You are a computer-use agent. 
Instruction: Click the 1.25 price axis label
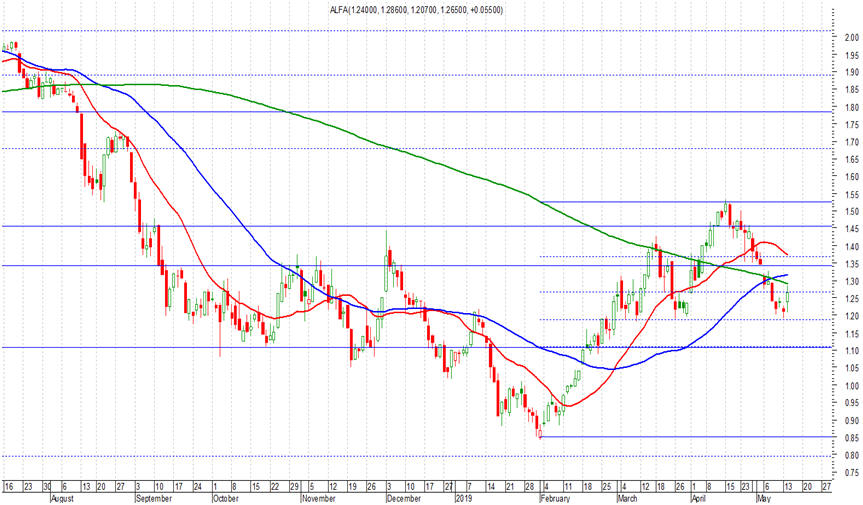[x=852, y=299]
